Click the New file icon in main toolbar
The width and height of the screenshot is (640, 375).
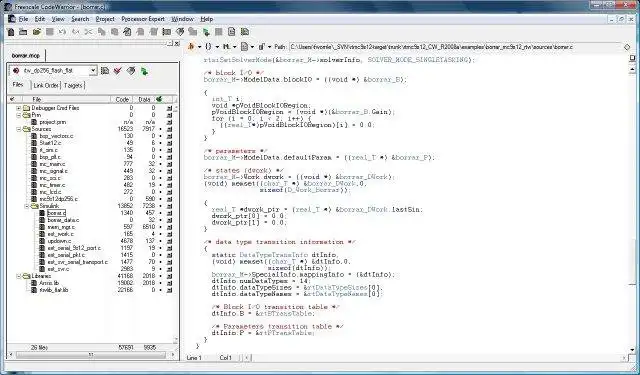coord(11,32)
